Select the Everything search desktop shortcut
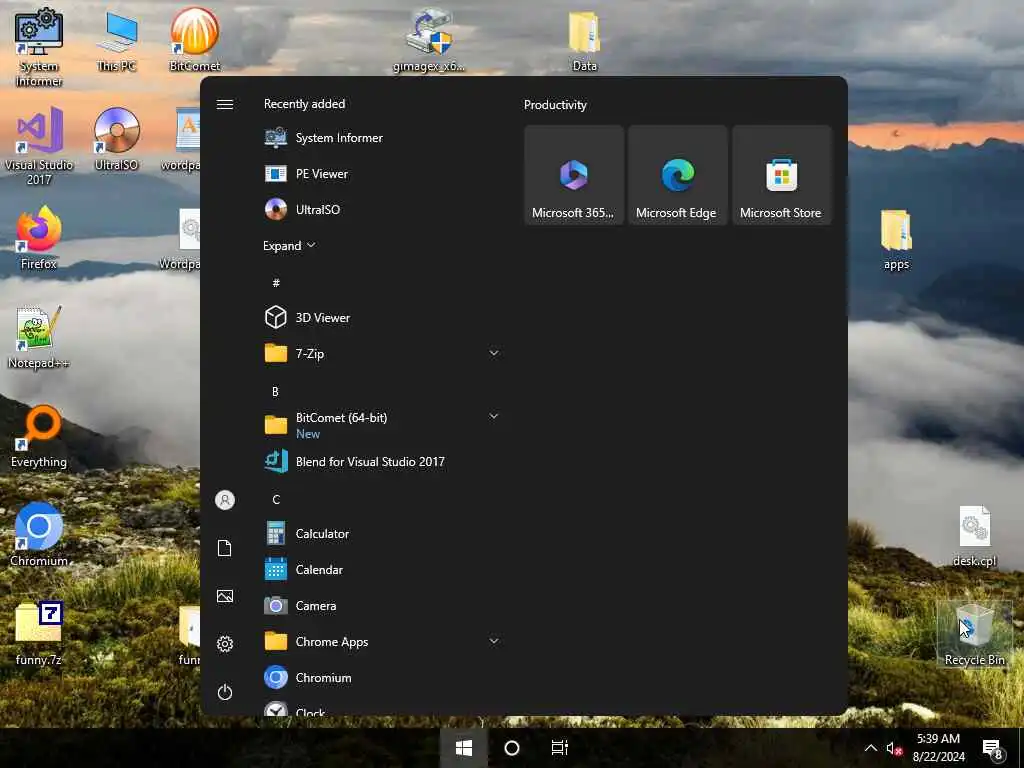The height and width of the screenshot is (768, 1024). [x=39, y=436]
